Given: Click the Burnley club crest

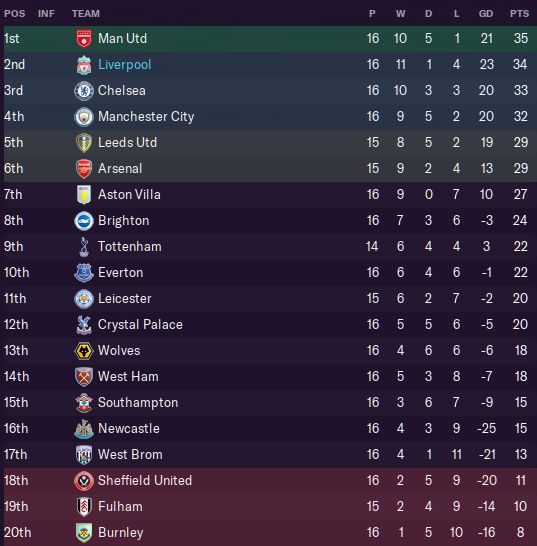Looking at the screenshot, I should pyautogui.click(x=84, y=533).
